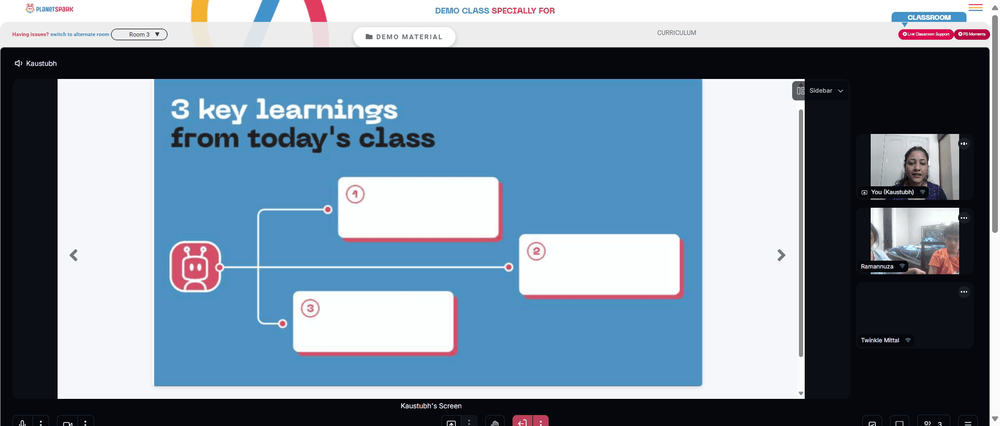Click the layout icon beside Sidebar
This screenshot has height=426, width=1000.
click(800, 91)
